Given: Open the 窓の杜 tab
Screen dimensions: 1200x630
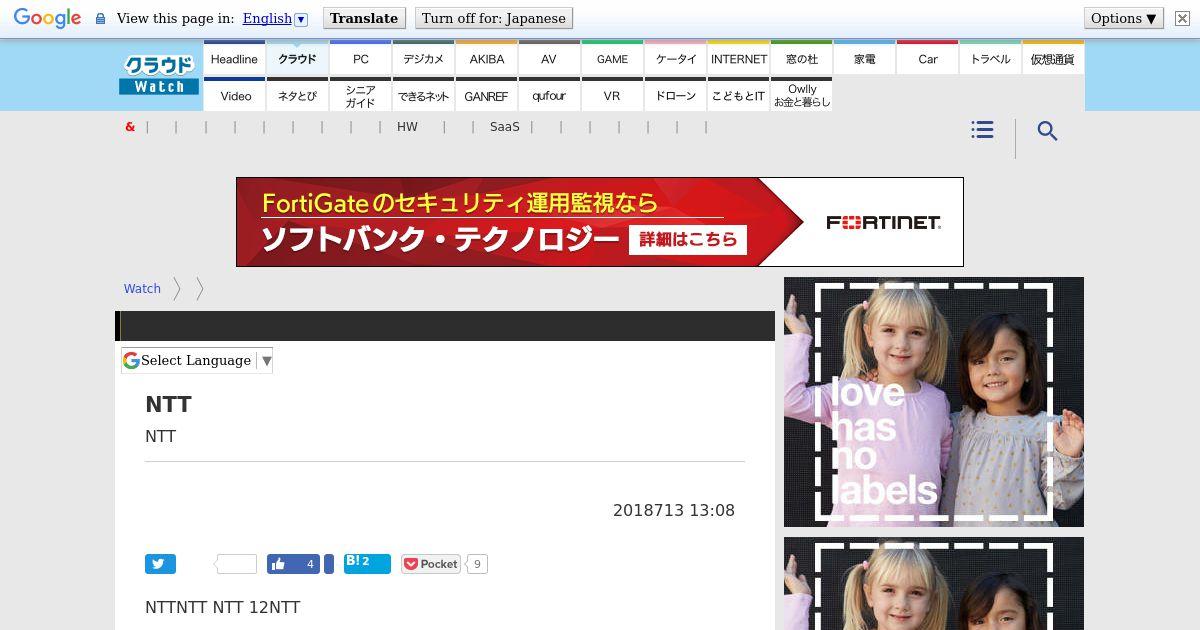Looking at the screenshot, I should [802, 59].
